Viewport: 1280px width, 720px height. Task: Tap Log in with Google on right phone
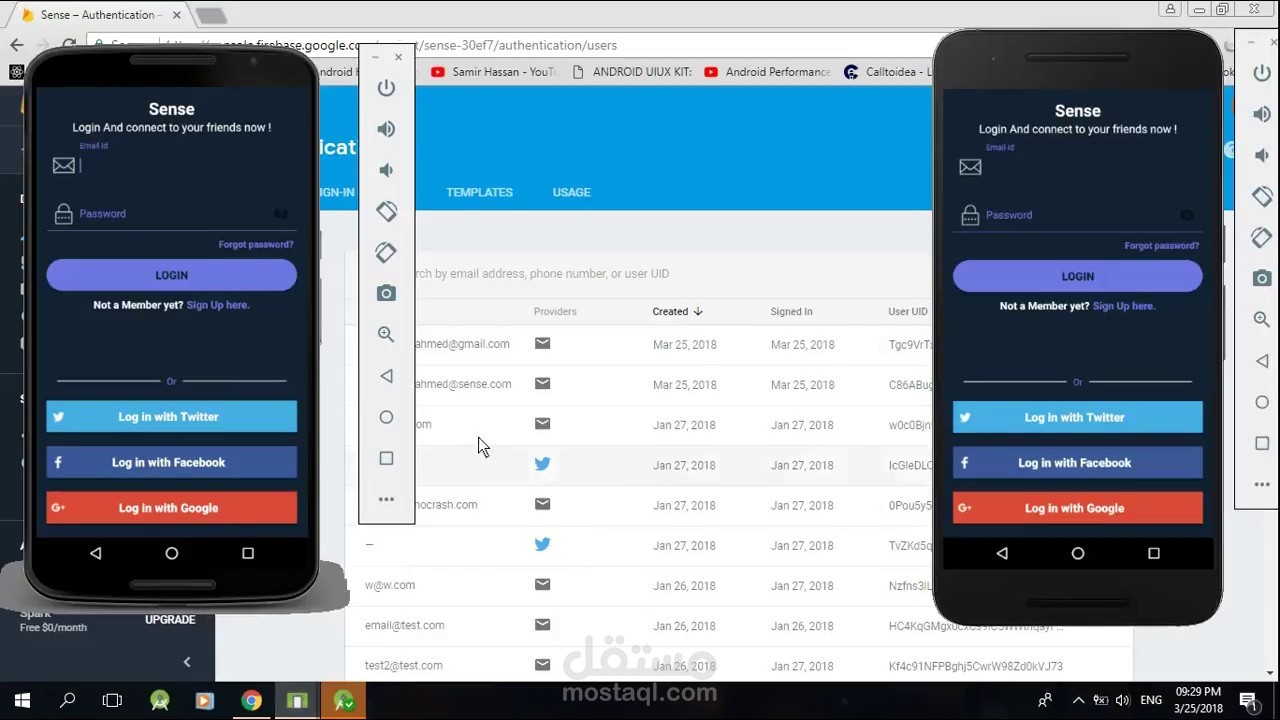pos(1077,508)
